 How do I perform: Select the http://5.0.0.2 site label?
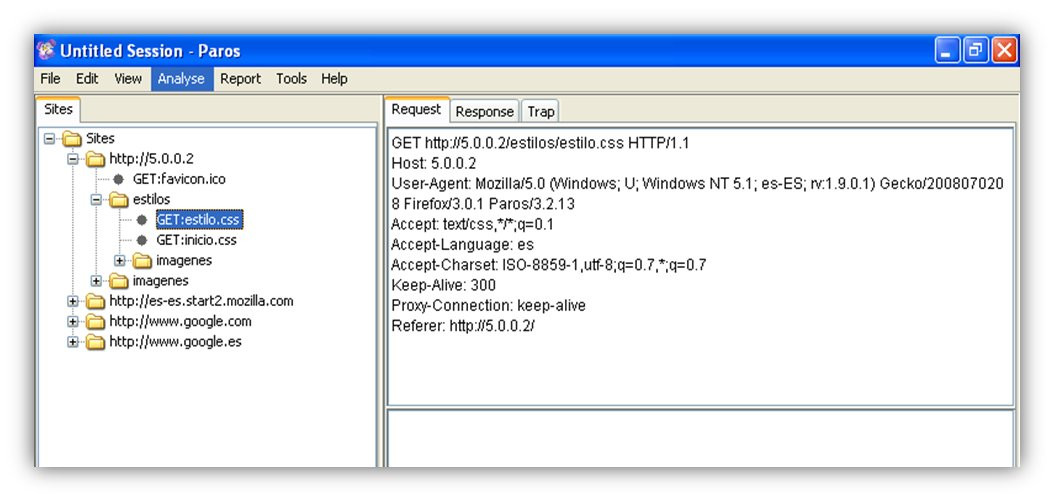coord(151,159)
